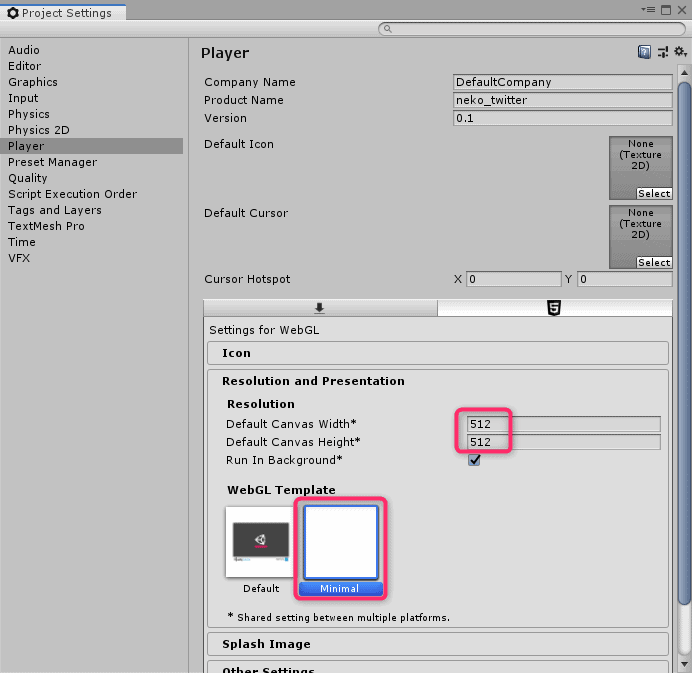The width and height of the screenshot is (692, 673).
Task: Toggle the Run In Background checkbox
Action: point(475,460)
